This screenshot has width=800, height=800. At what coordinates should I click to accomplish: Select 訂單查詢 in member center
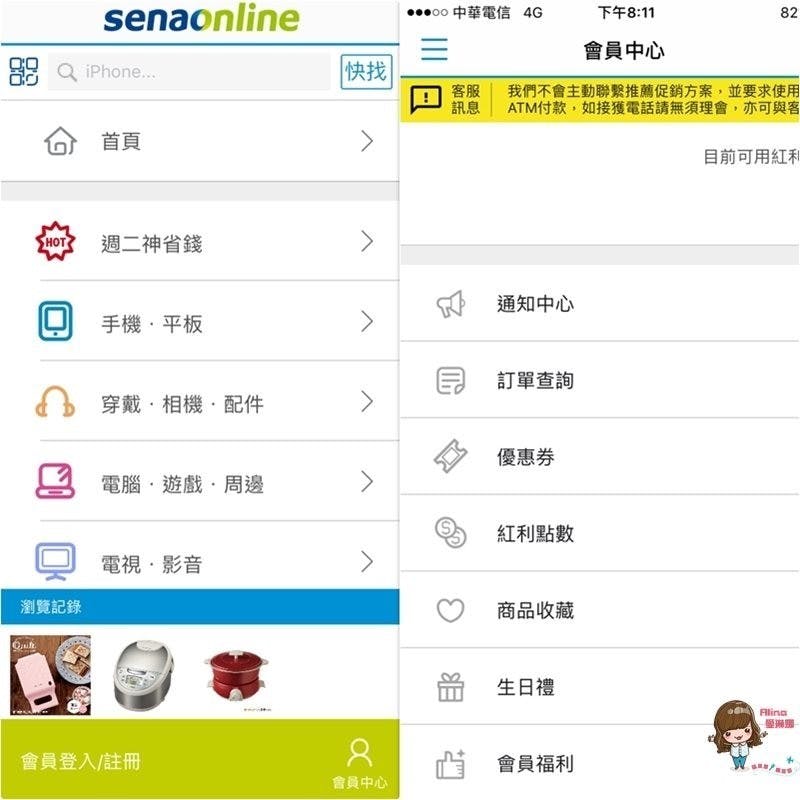tap(600, 380)
